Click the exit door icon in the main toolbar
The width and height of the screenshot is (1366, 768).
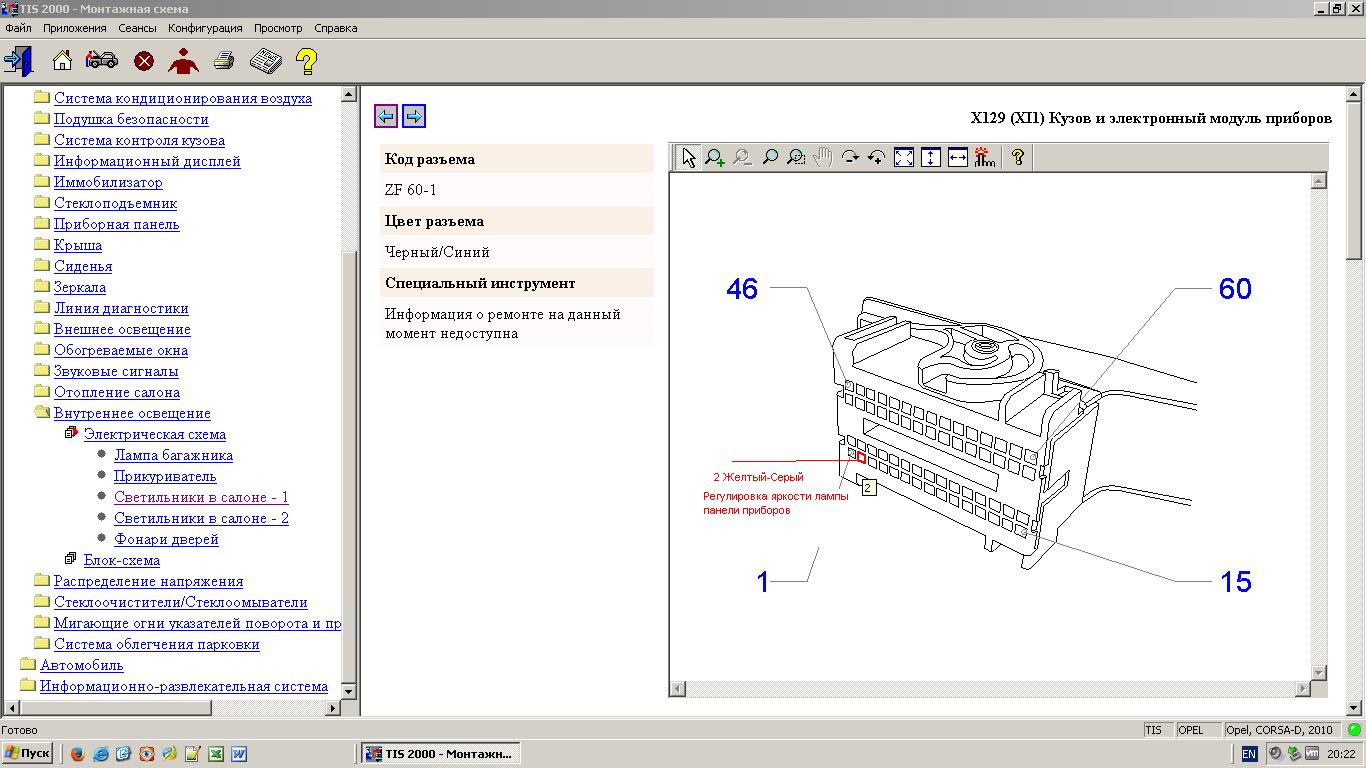click(19, 61)
